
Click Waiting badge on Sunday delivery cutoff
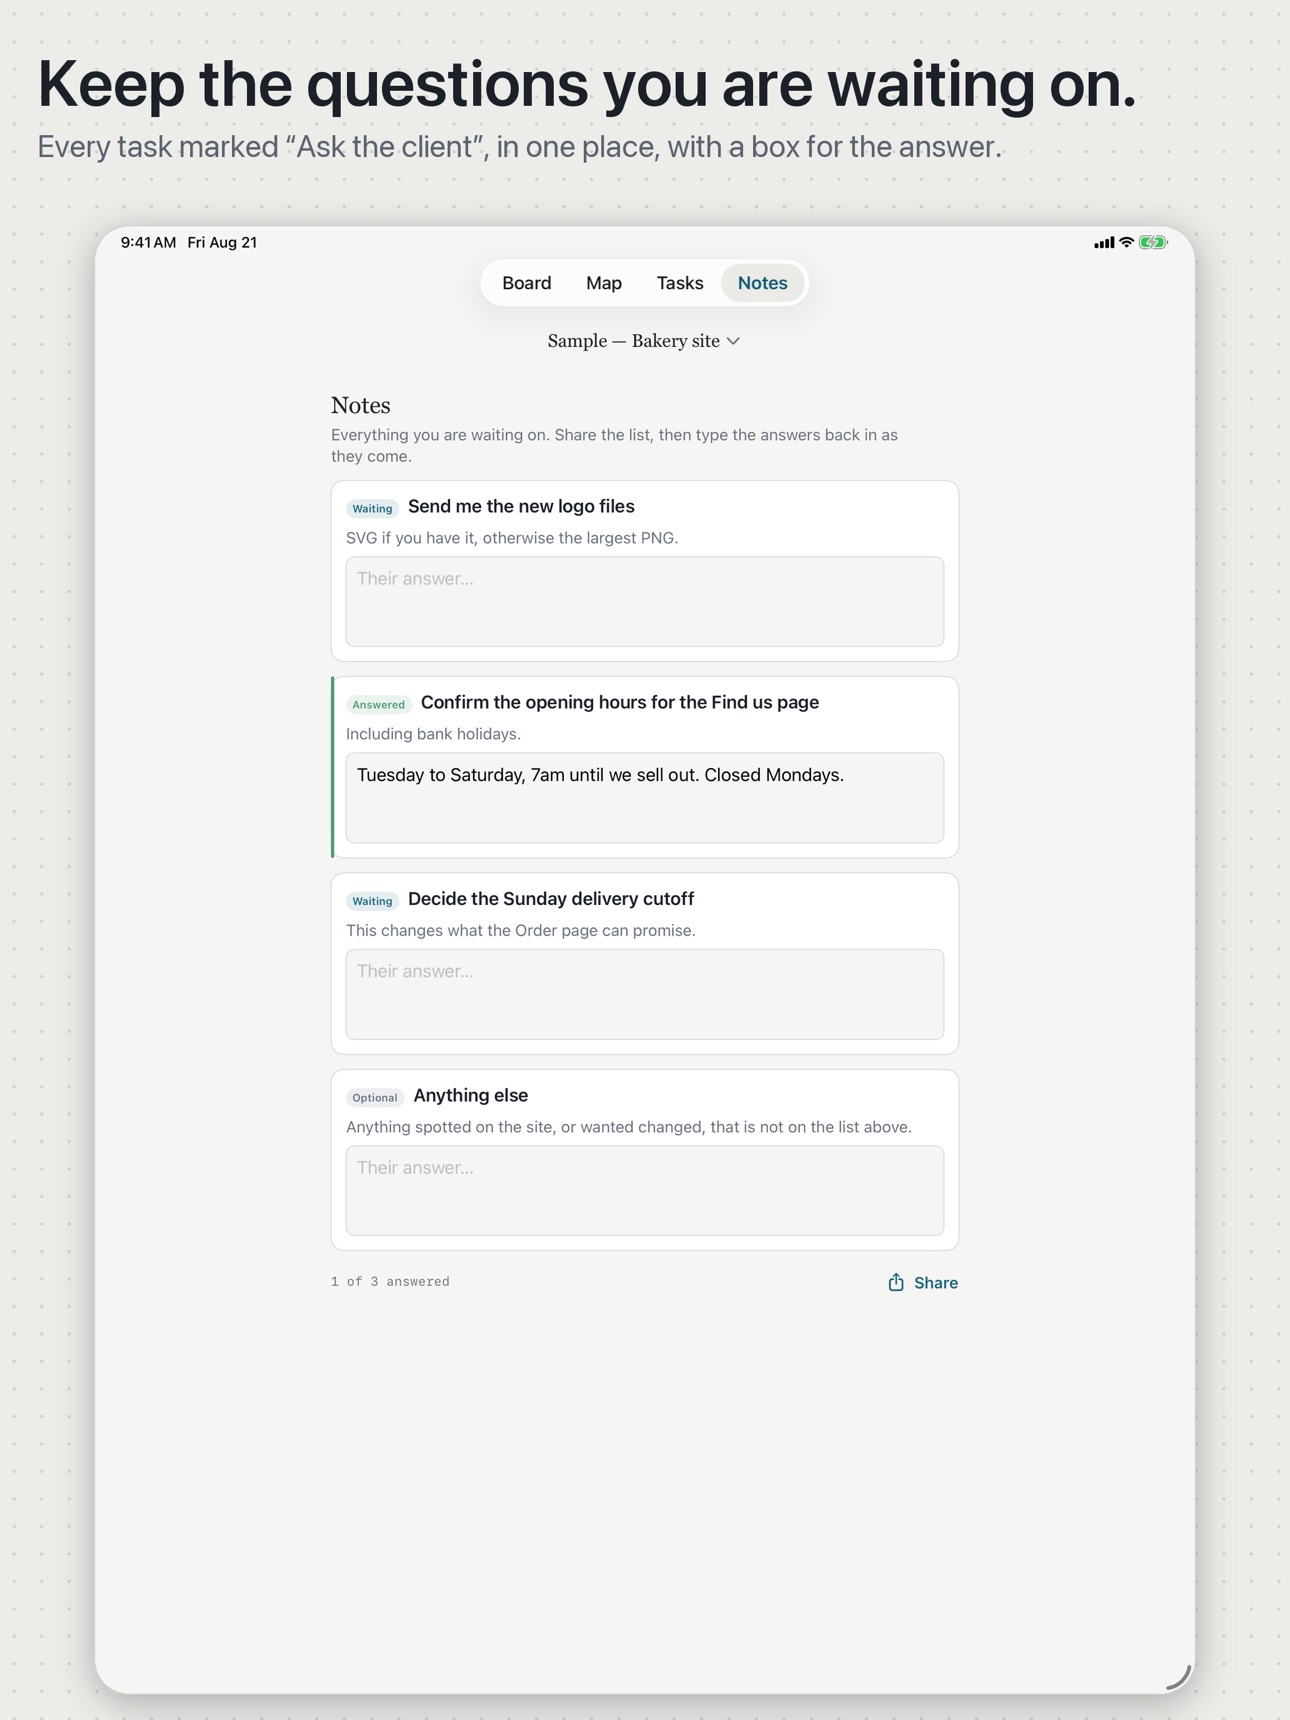click(372, 901)
